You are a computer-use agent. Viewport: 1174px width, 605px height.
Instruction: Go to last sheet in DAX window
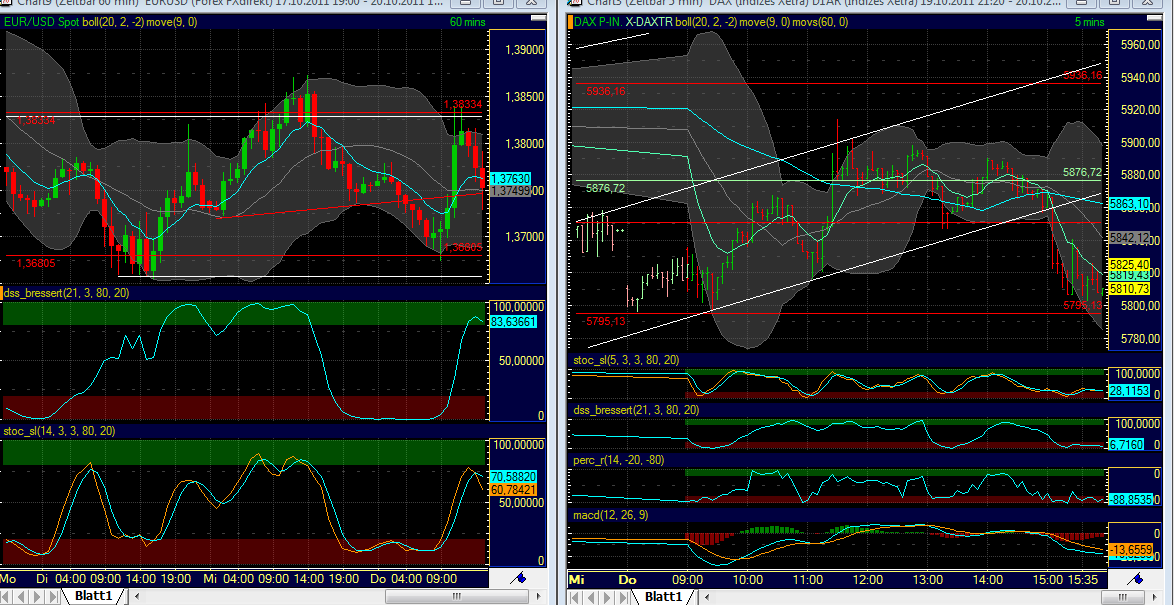[621, 597]
